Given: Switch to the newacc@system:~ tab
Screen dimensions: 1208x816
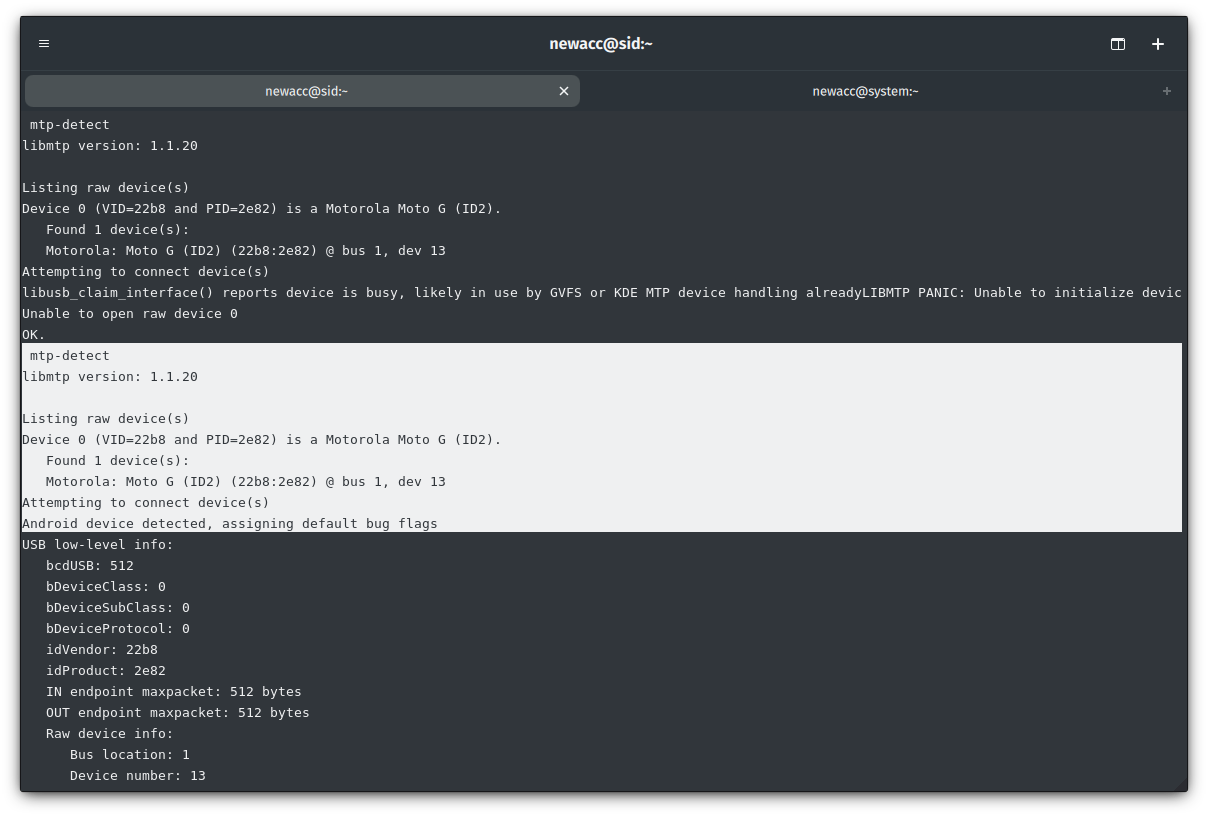Looking at the screenshot, I should (864, 91).
